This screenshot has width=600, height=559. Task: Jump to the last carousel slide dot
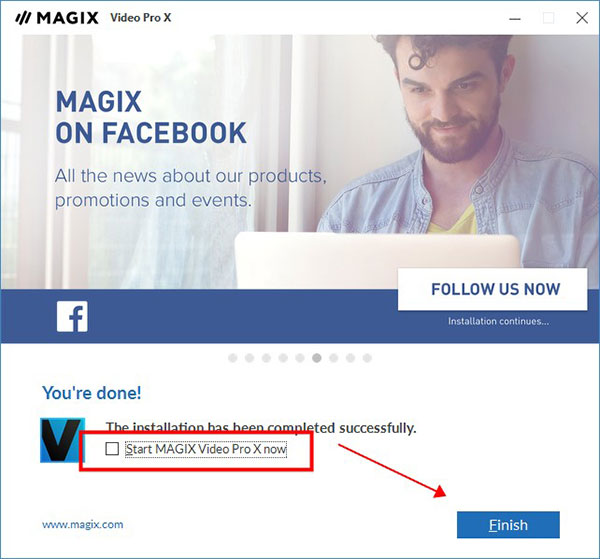tap(367, 358)
